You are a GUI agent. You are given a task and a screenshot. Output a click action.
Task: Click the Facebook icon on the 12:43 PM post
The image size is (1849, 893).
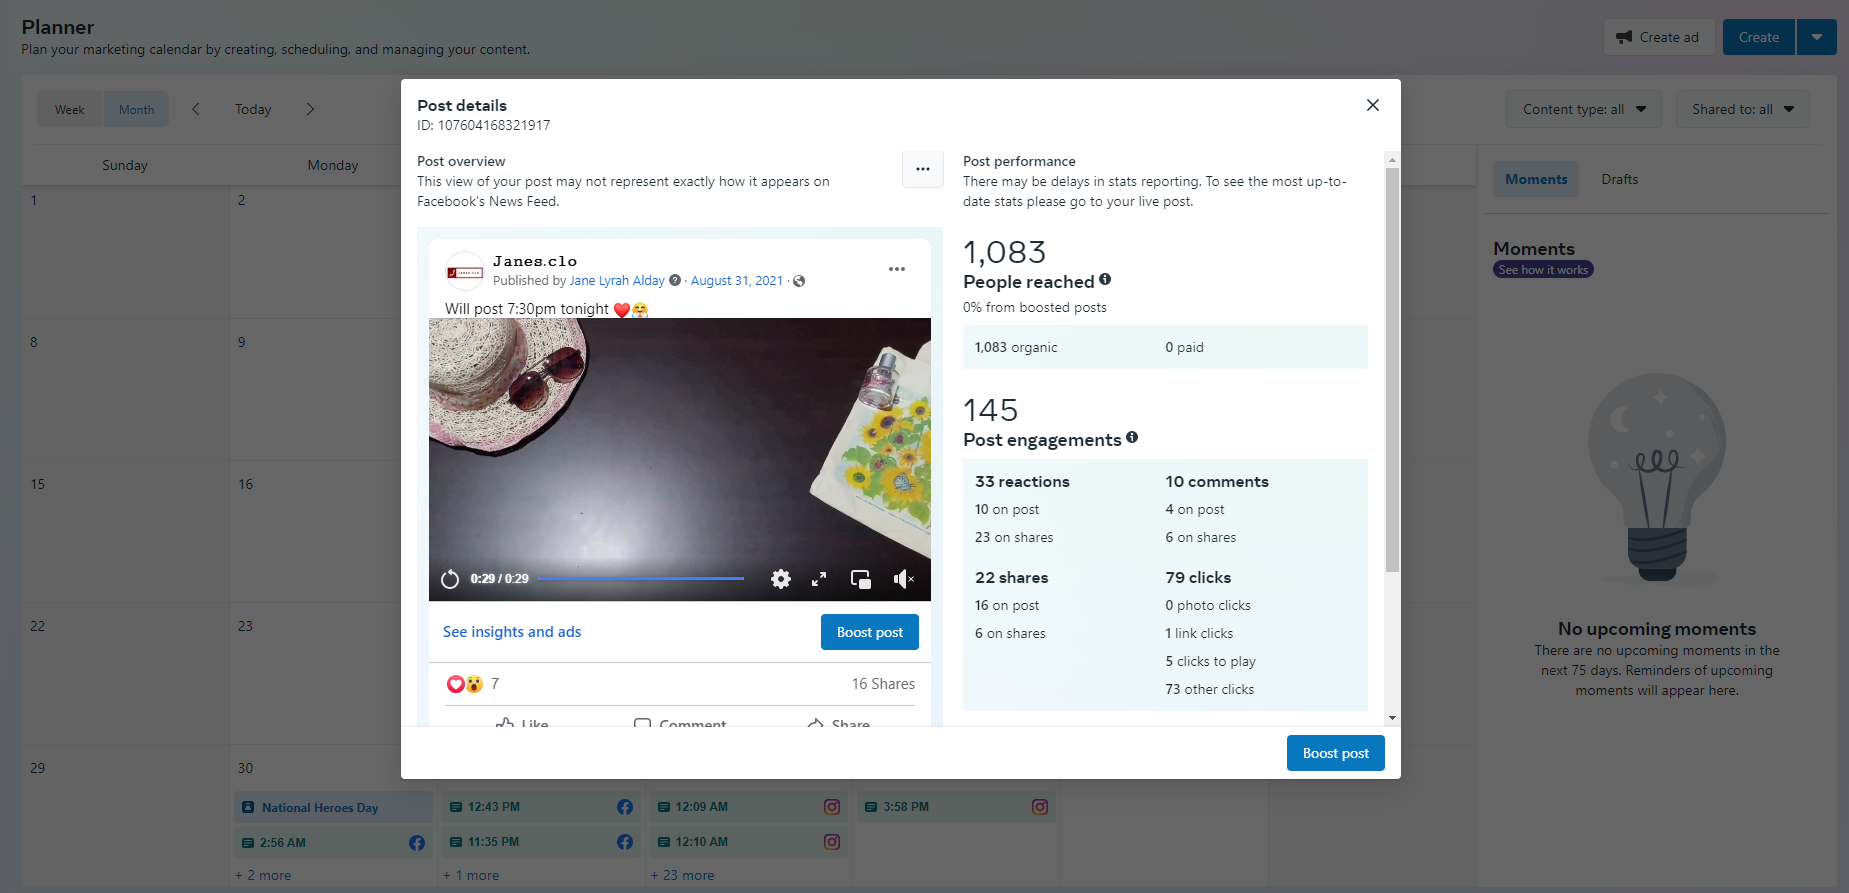(625, 807)
